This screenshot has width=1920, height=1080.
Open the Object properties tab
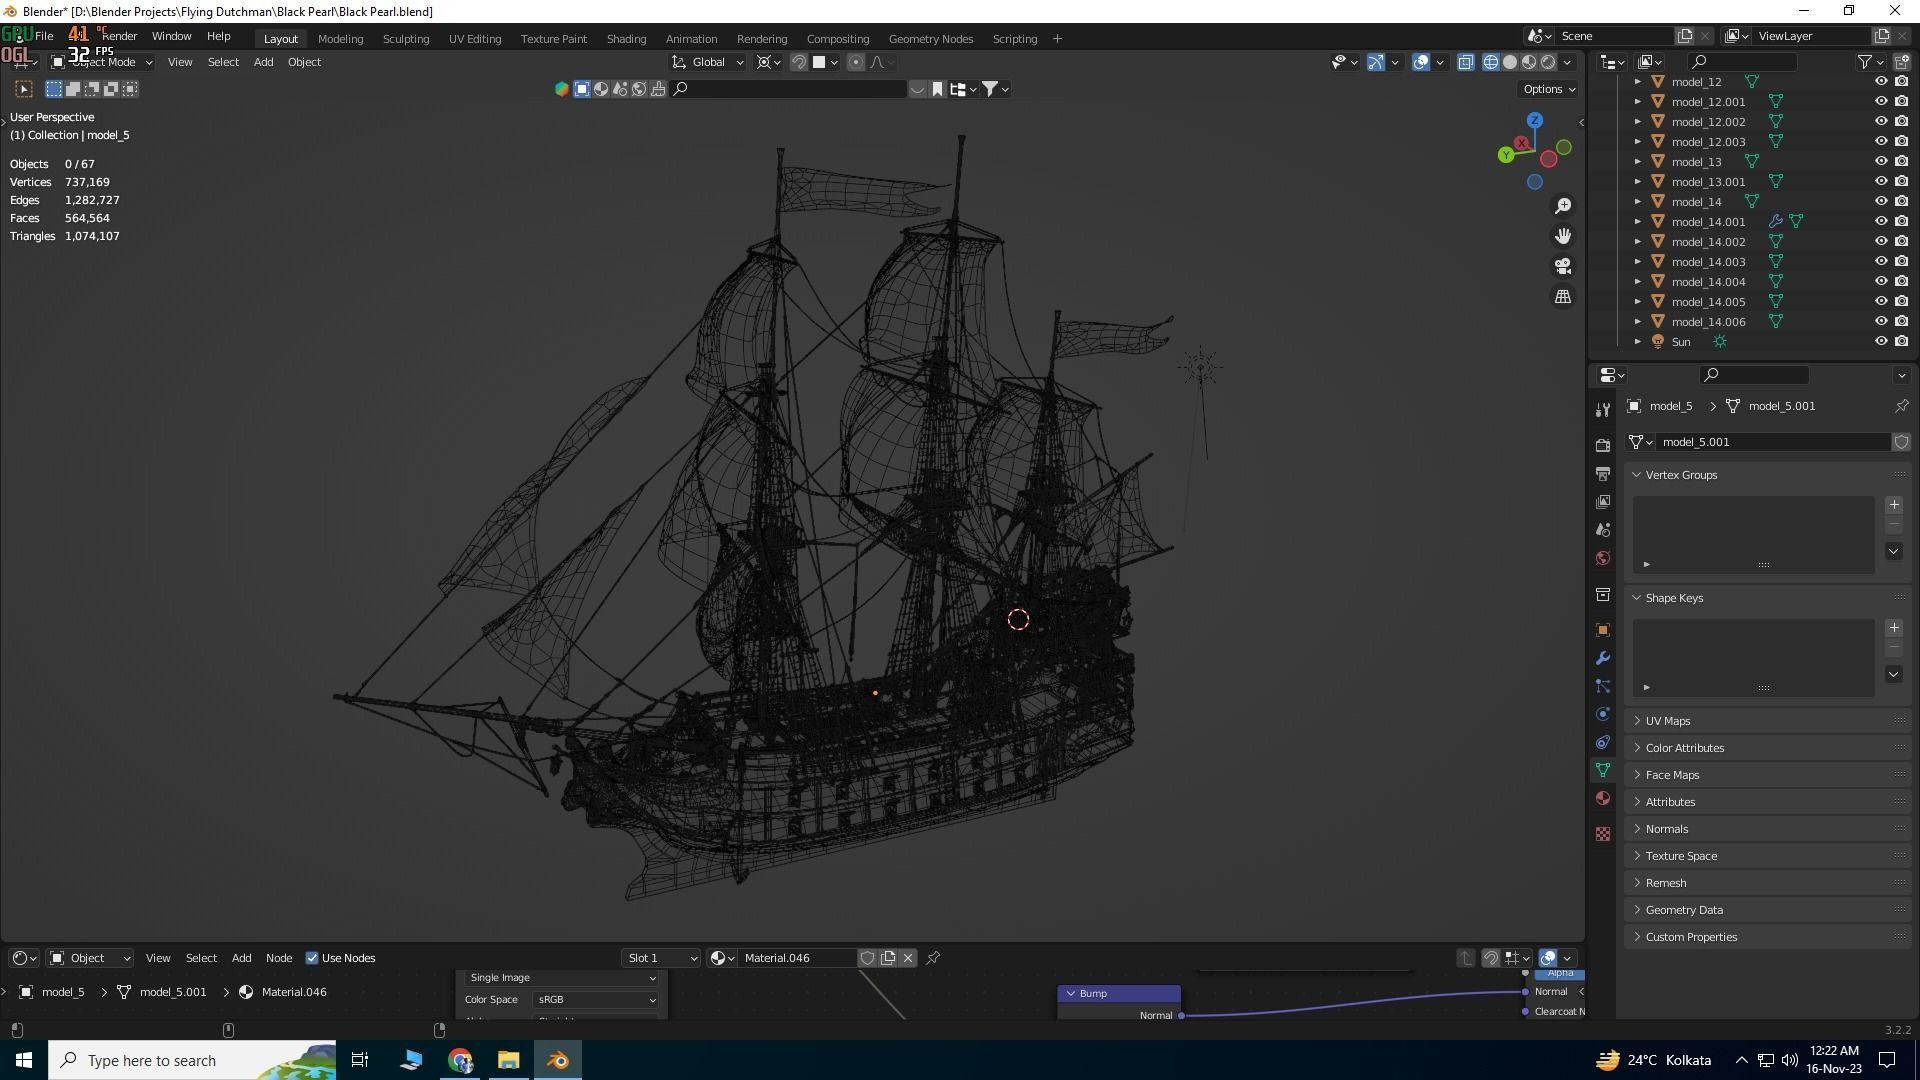click(1603, 630)
